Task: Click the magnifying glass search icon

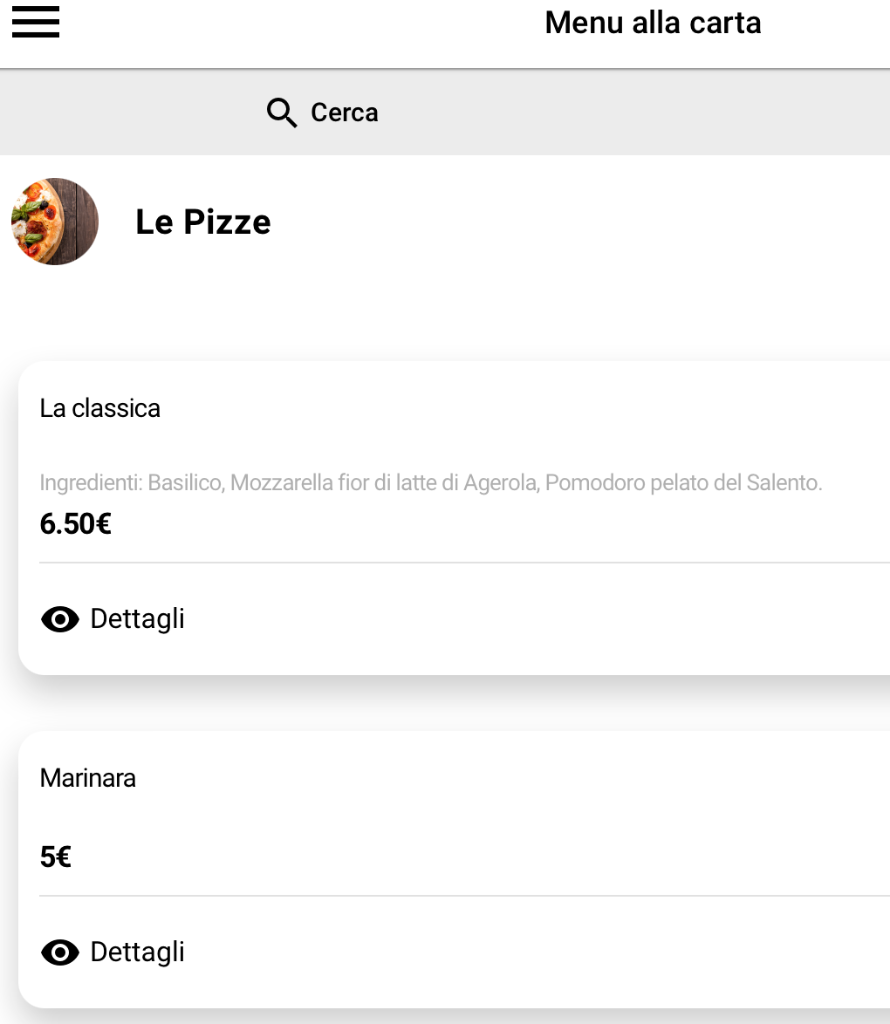Action: click(281, 112)
